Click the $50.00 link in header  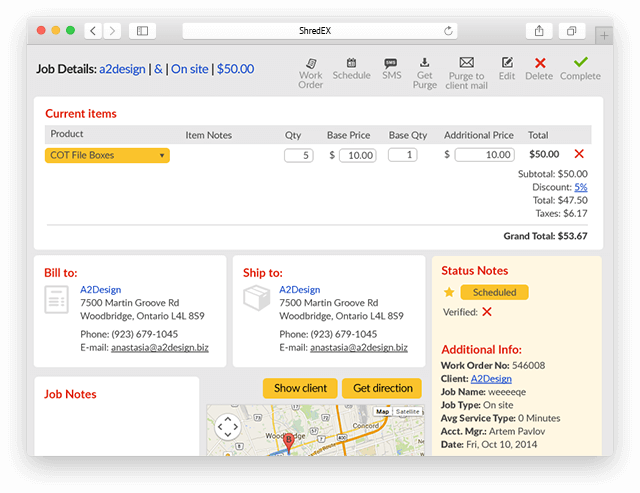point(236,69)
